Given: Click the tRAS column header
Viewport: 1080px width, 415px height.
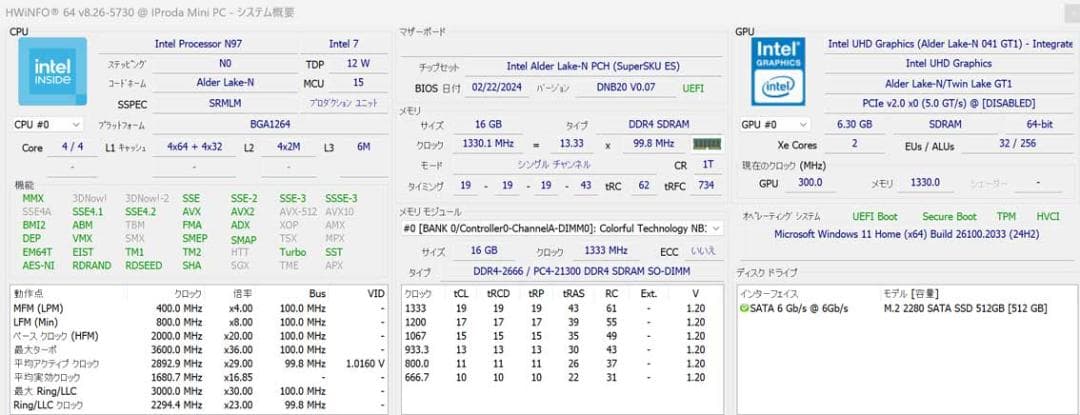Looking at the screenshot, I should pos(573,293).
